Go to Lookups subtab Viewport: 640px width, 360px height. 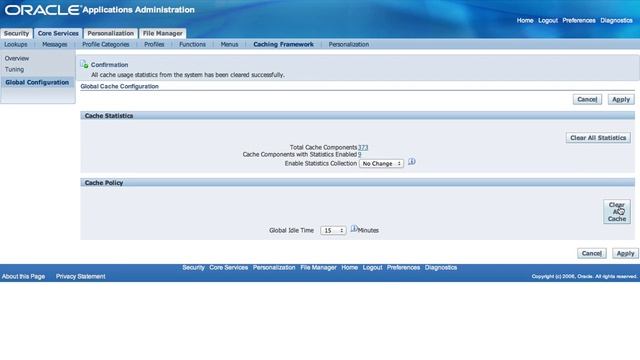coord(16,44)
